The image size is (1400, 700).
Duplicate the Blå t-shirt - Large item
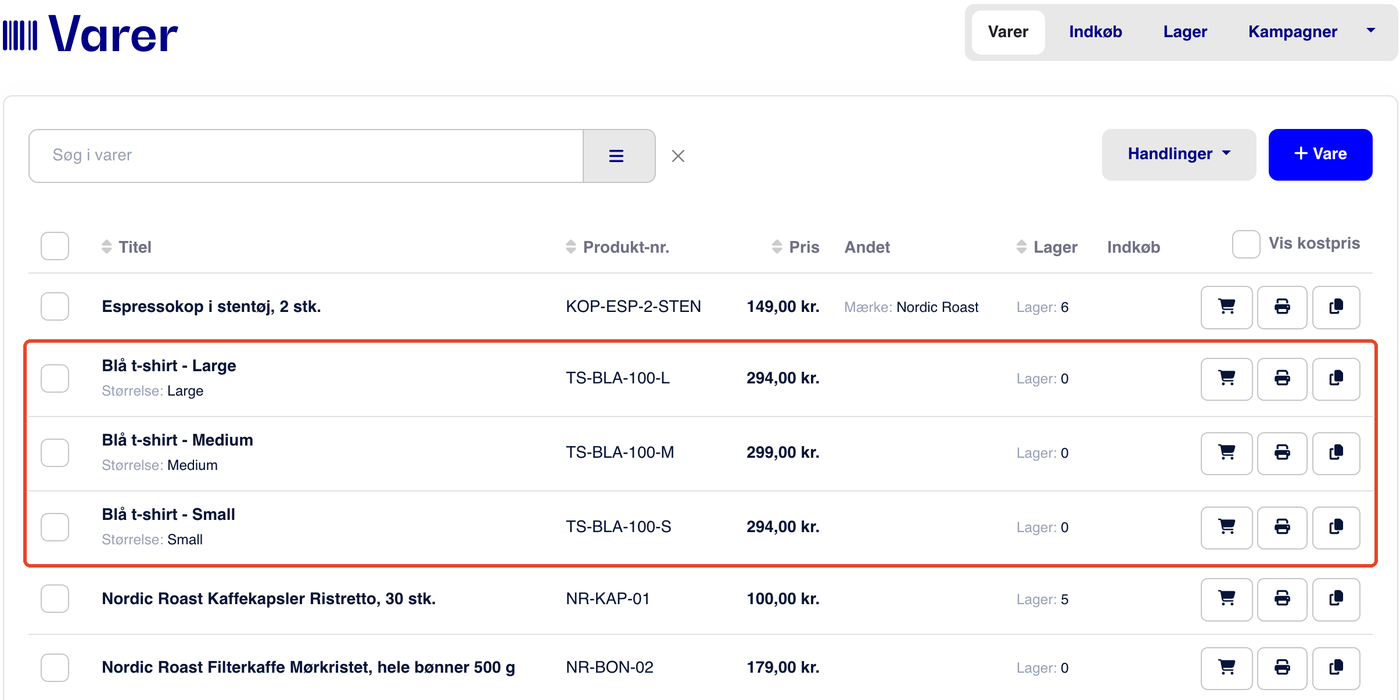(x=1336, y=379)
